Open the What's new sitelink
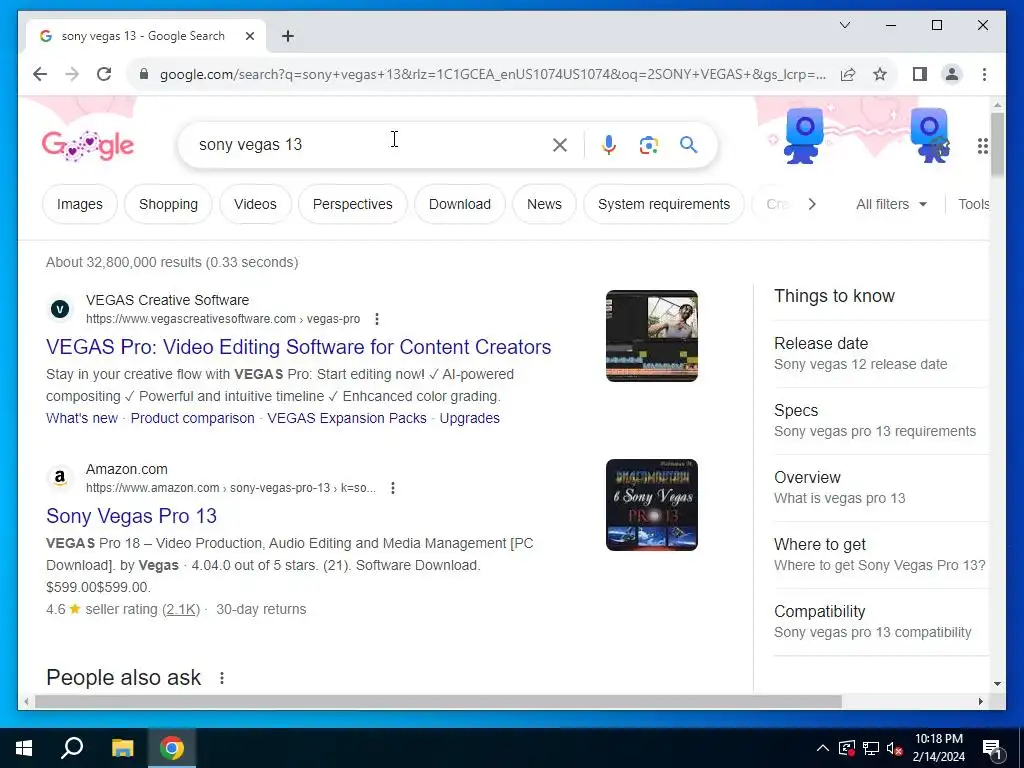1024x768 pixels. point(82,419)
